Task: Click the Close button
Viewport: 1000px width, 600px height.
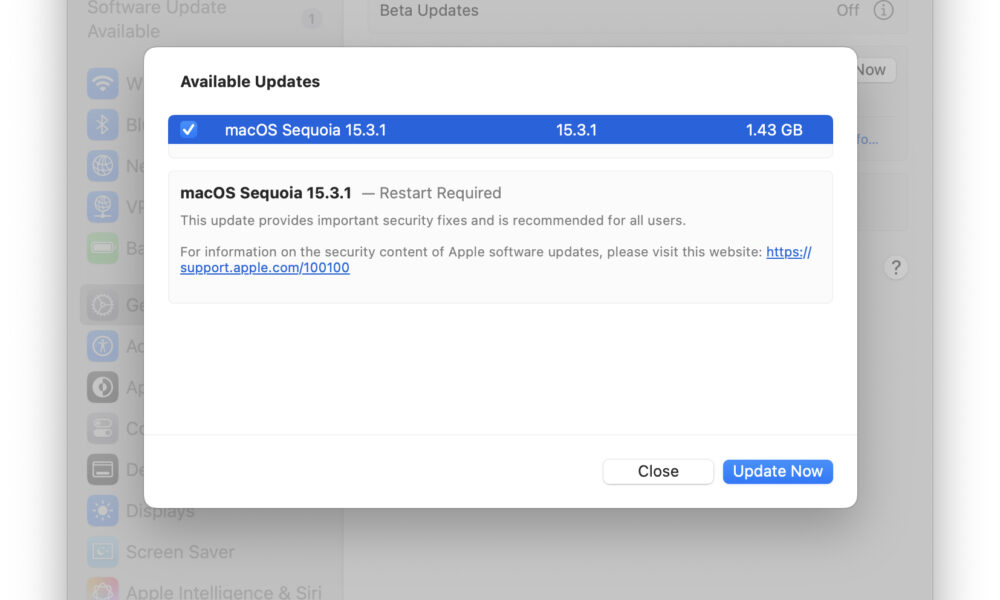Action: point(658,471)
